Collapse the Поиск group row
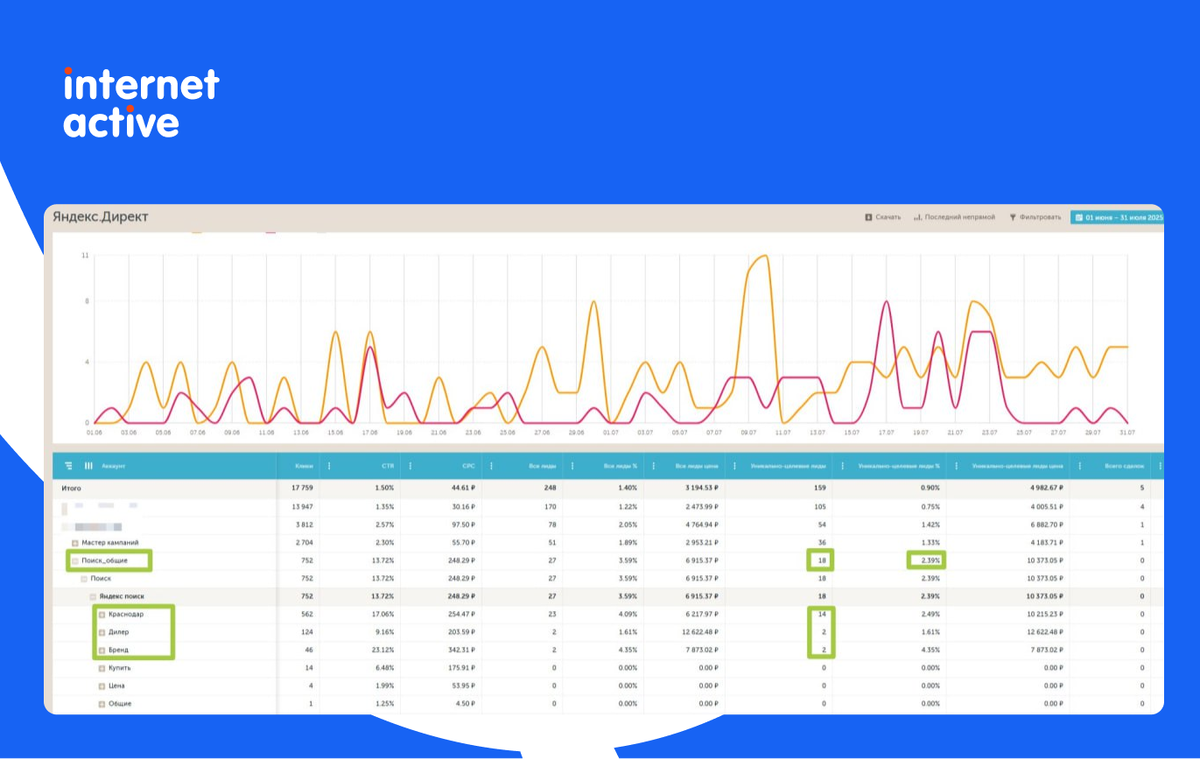Image resolution: width=1200 pixels, height=759 pixels. (84, 579)
